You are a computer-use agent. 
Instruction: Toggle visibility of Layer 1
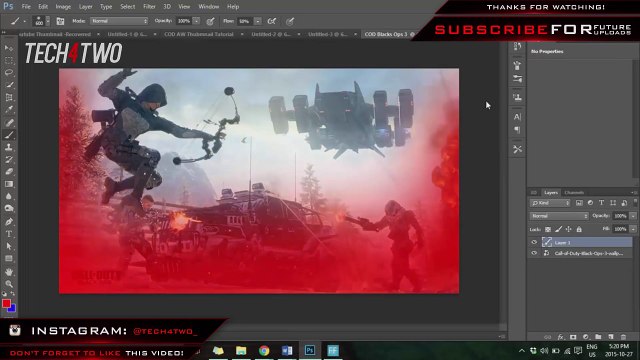coord(534,242)
